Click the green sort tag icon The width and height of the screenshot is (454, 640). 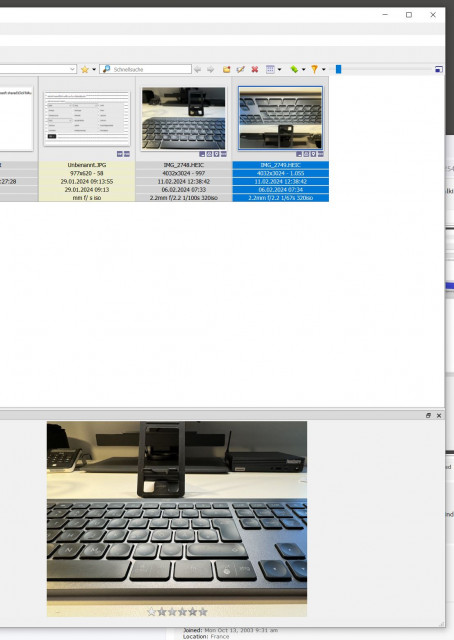pyautogui.click(x=294, y=69)
